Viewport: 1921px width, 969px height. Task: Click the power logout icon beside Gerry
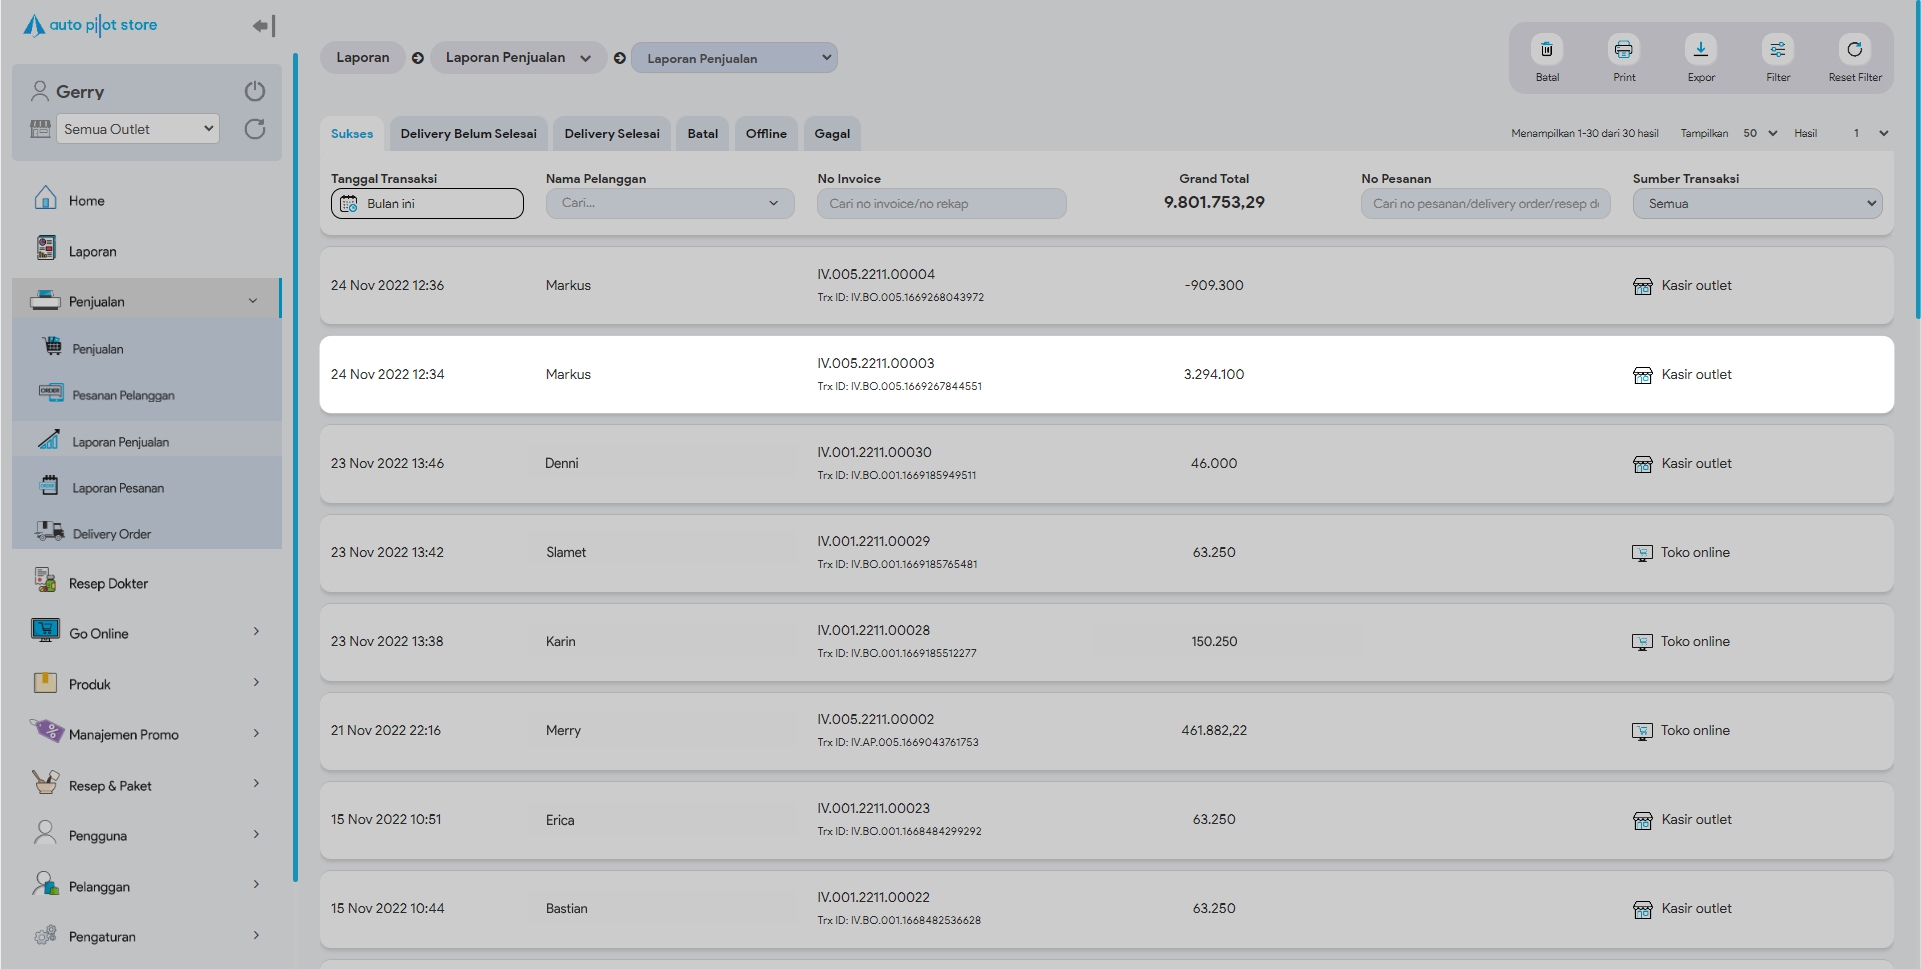pyautogui.click(x=255, y=92)
